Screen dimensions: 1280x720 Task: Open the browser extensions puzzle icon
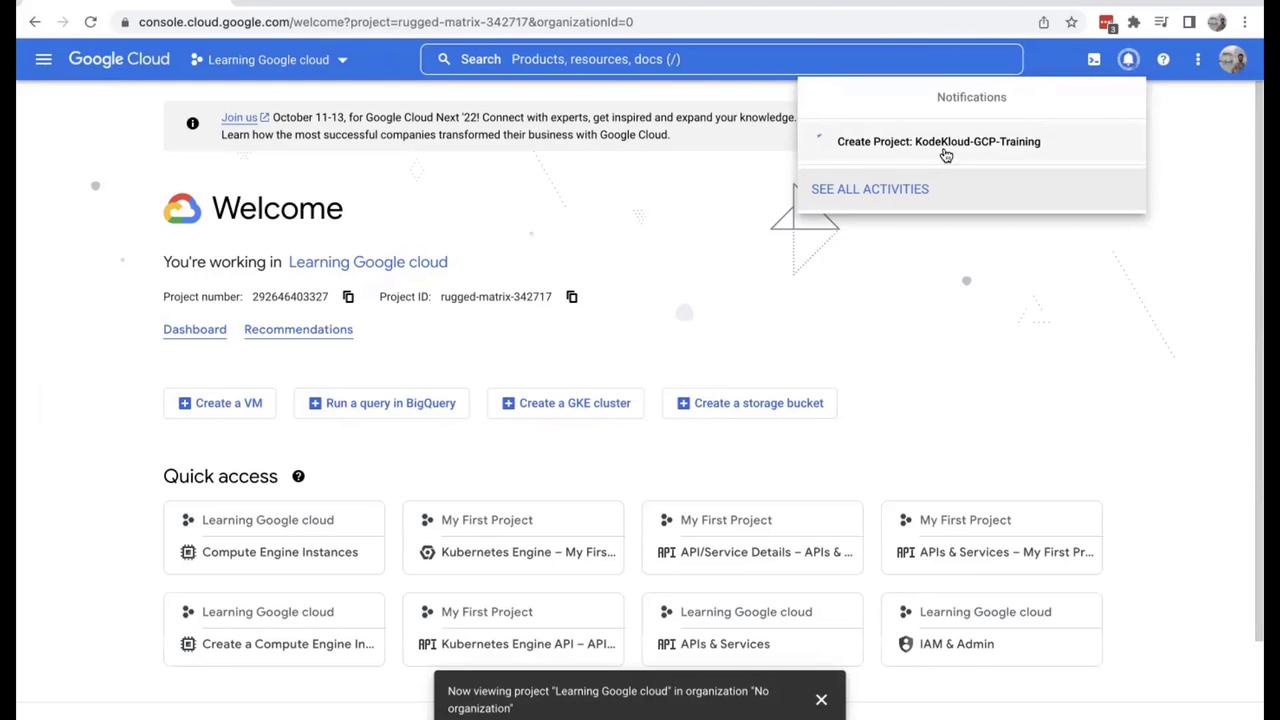[x=1134, y=22]
